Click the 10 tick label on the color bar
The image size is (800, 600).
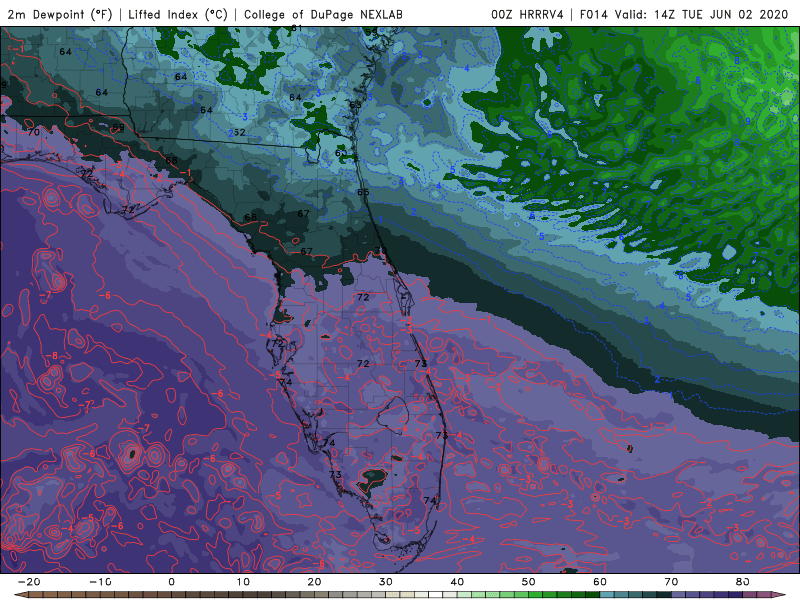click(x=243, y=582)
